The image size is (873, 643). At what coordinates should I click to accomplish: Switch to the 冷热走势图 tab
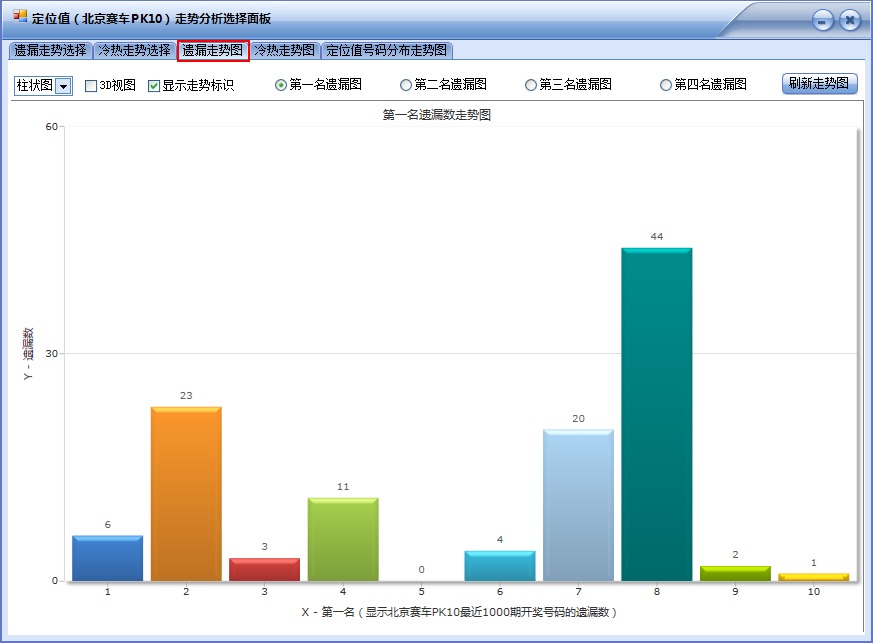click(x=285, y=50)
